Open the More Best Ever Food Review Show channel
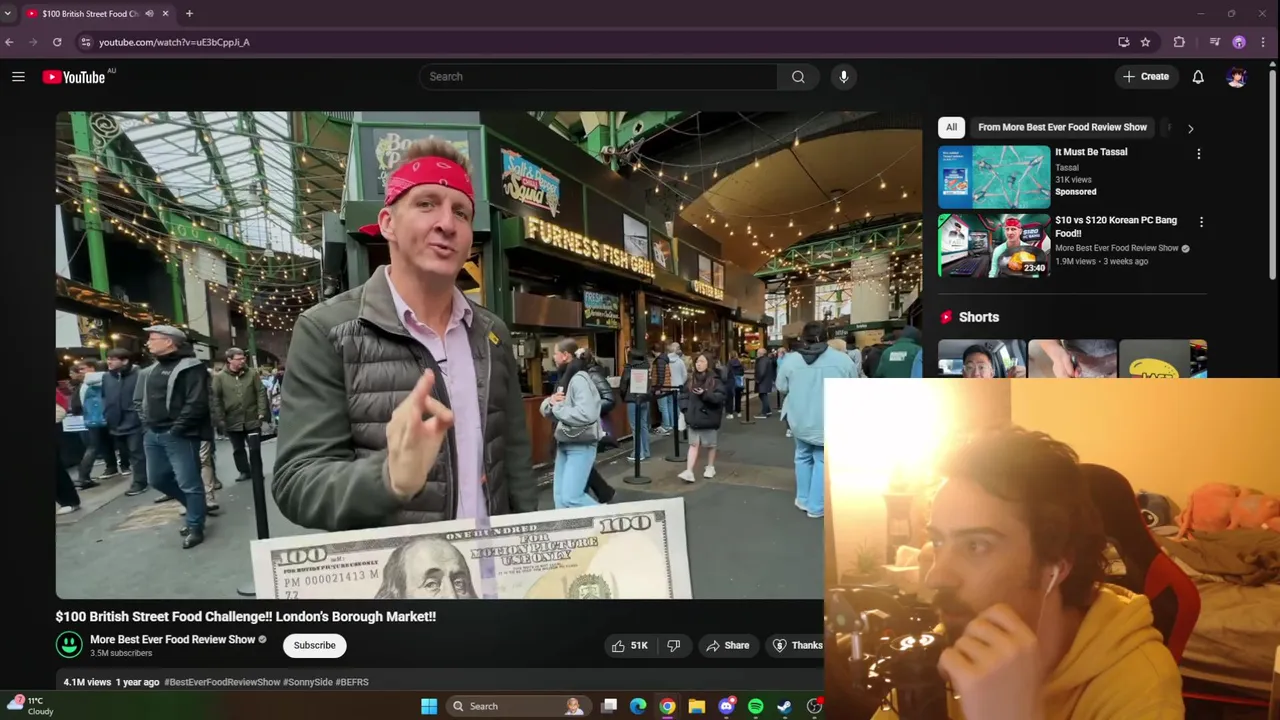Image resolution: width=1280 pixels, height=720 pixels. pos(172,639)
